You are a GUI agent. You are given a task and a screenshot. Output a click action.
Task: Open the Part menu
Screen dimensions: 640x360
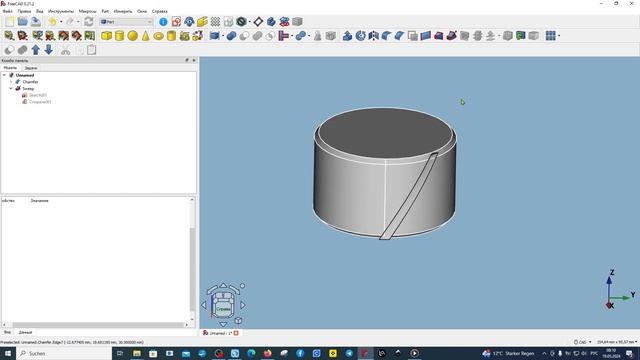[x=105, y=11]
